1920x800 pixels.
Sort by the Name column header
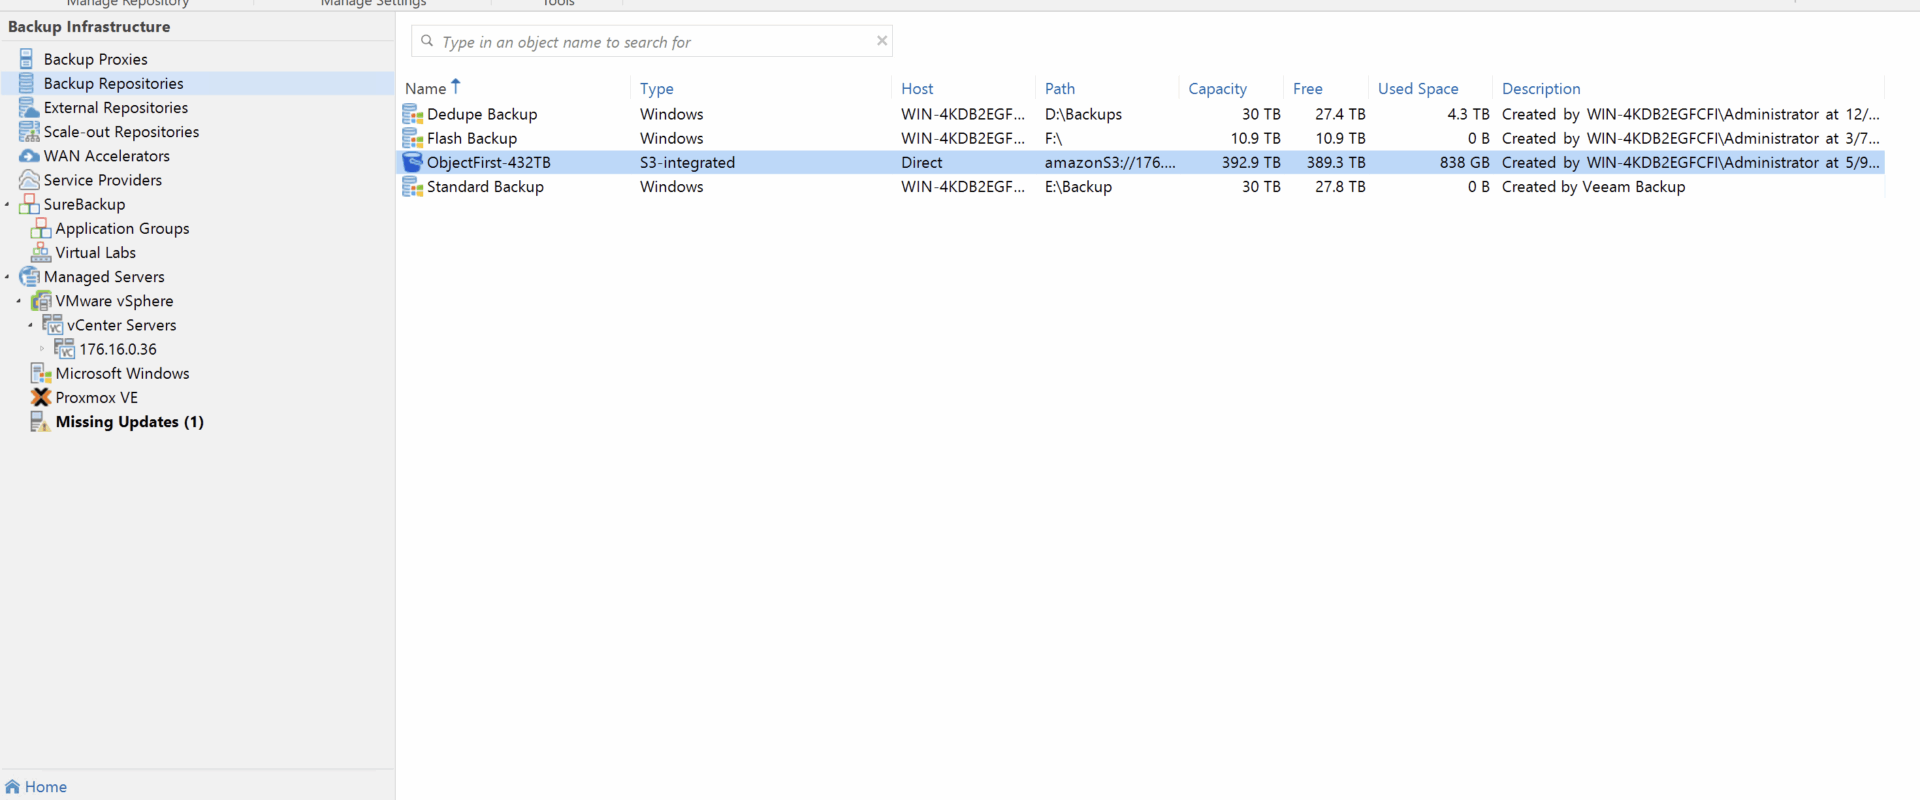tap(425, 88)
